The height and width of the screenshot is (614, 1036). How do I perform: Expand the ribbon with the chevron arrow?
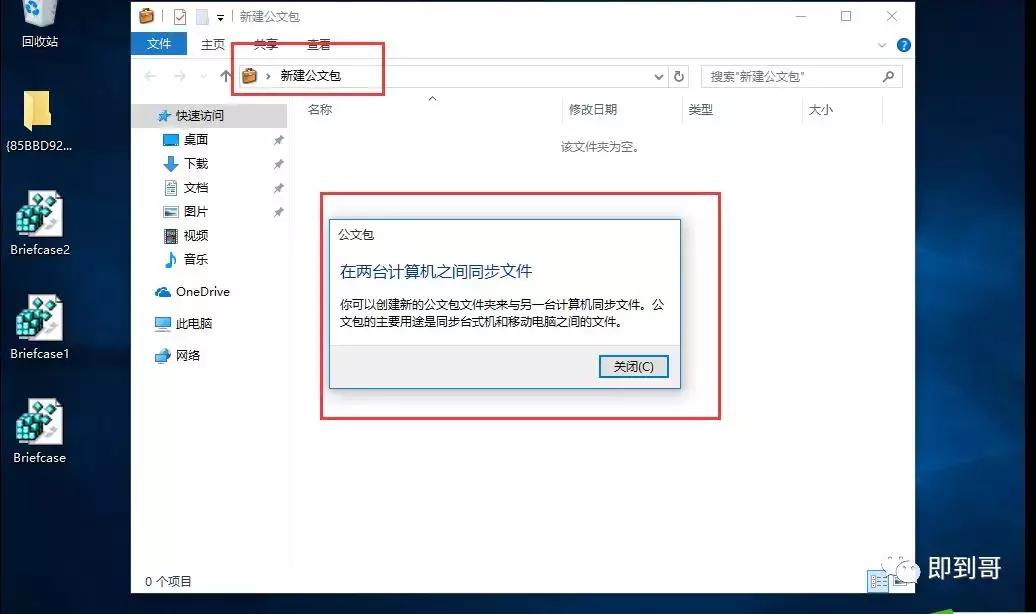[881, 44]
